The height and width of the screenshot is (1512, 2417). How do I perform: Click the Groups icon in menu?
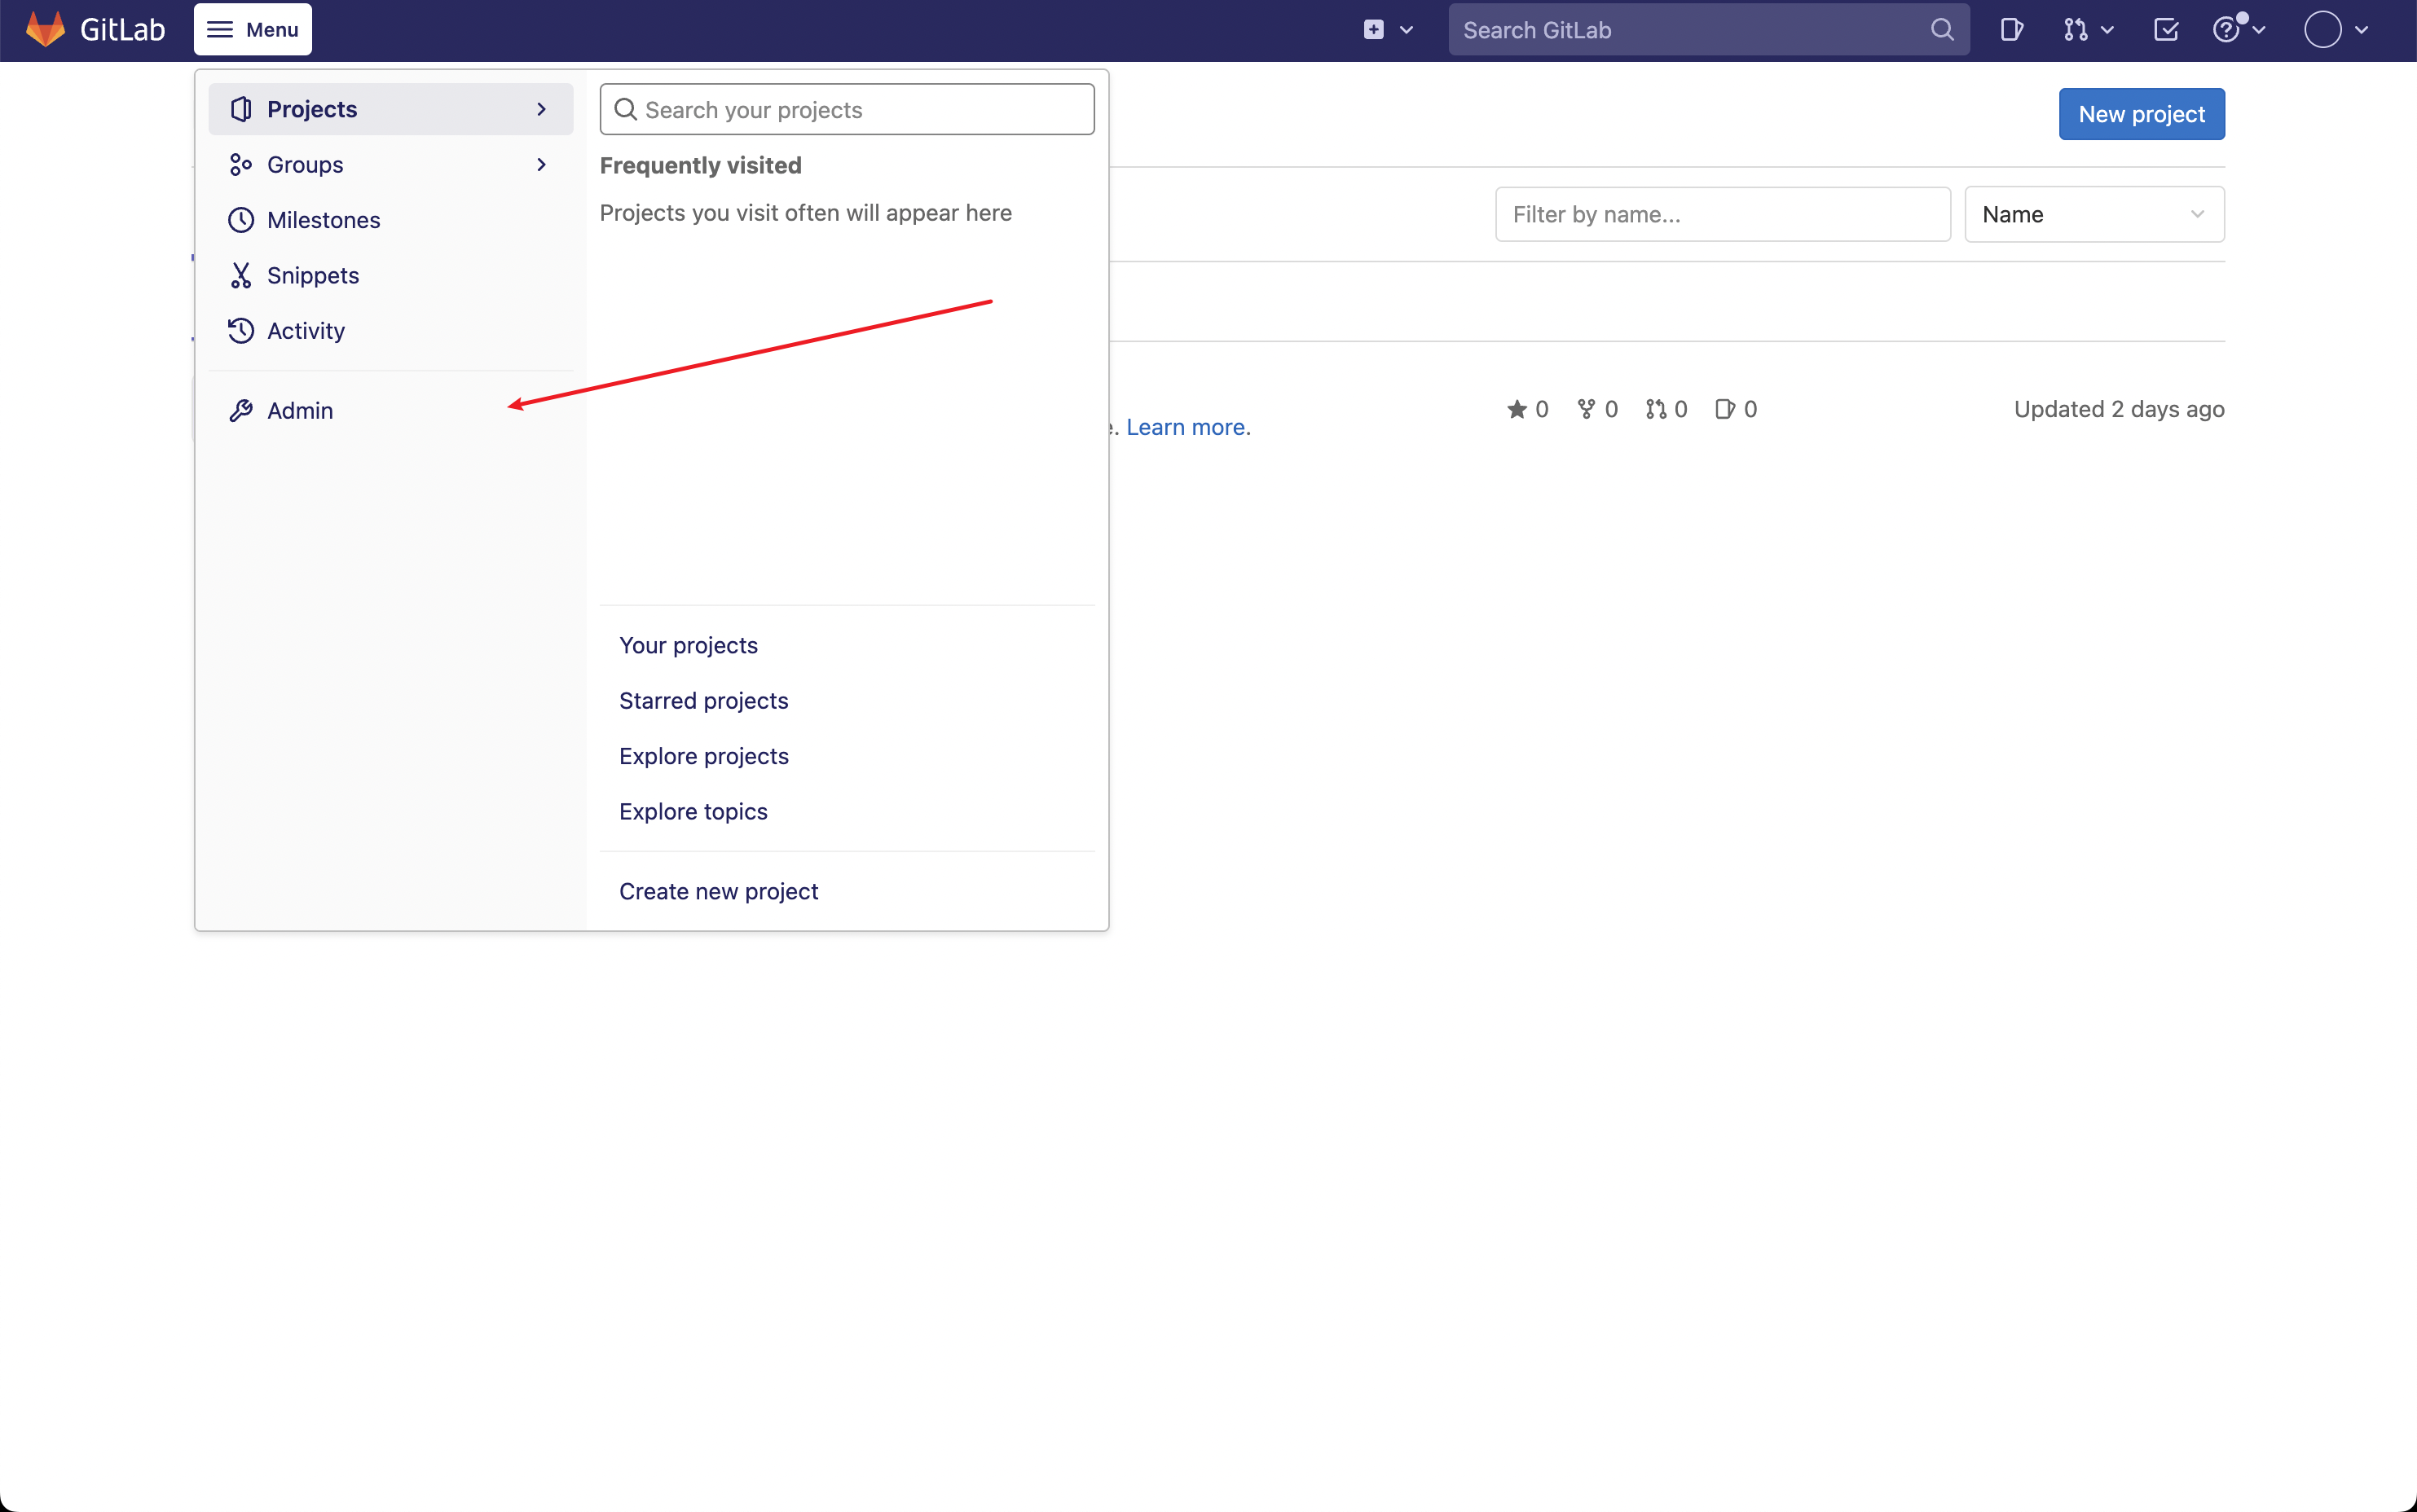click(x=241, y=164)
